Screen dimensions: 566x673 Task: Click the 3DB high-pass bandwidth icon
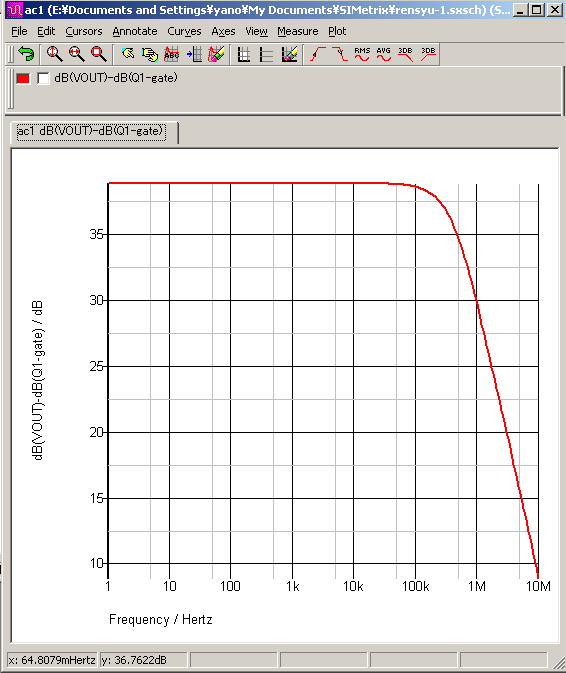tap(428, 55)
